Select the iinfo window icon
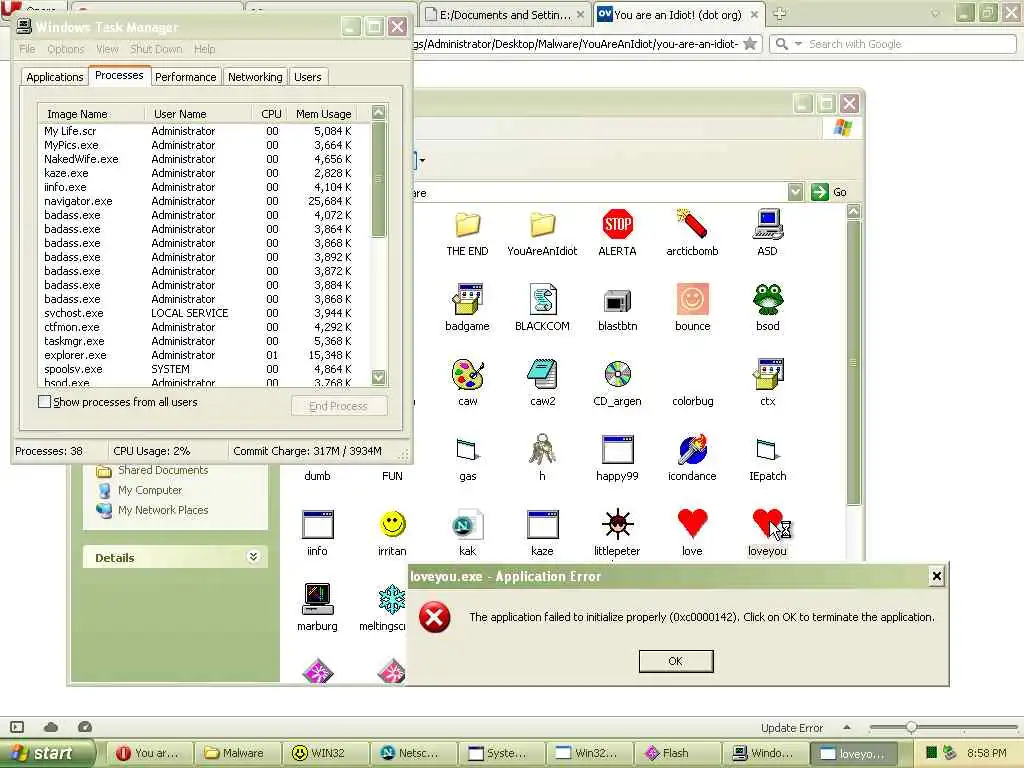The image size is (1024, 768). (317, 525)
